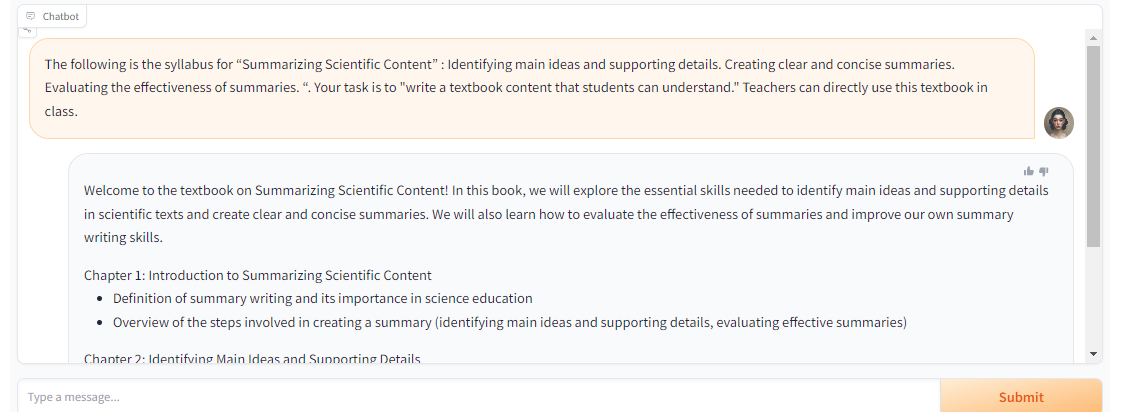This screenshot has height=412, width=1121.
Task: Click the 'writing skills.' line in bot reply
Action: (x=123, y=238)
